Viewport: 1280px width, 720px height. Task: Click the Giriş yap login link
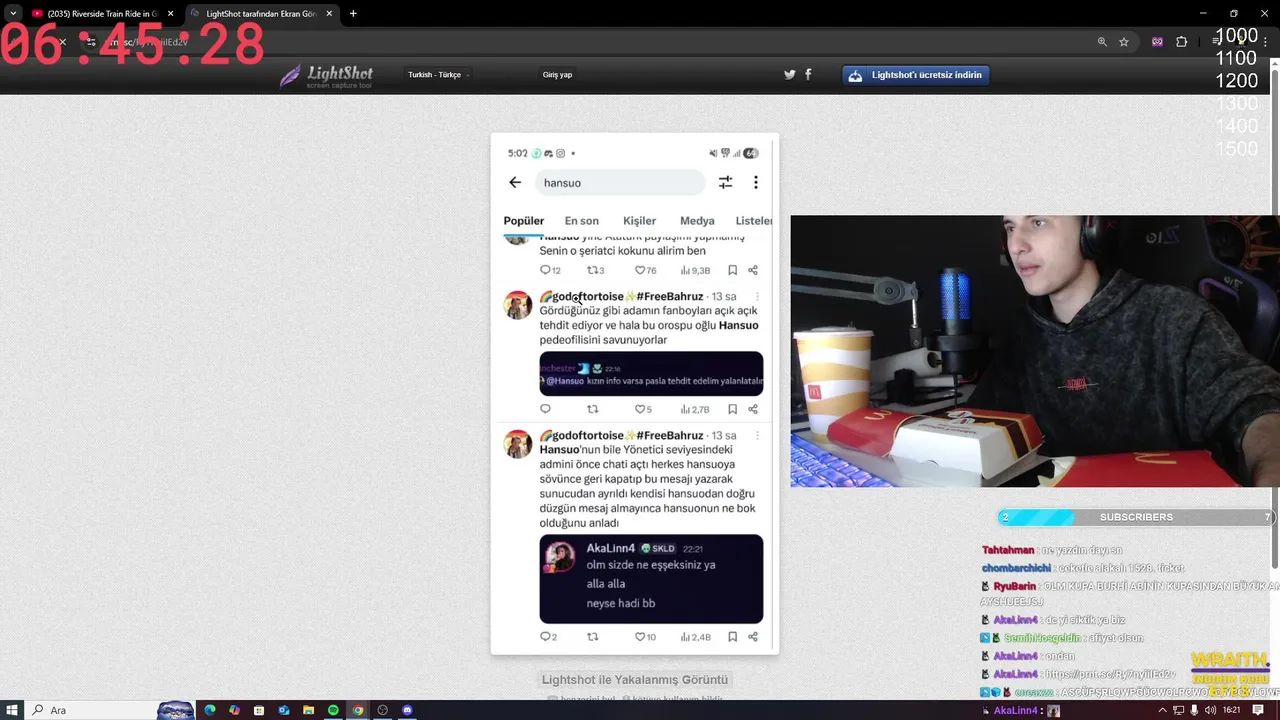tap(557, 75)
